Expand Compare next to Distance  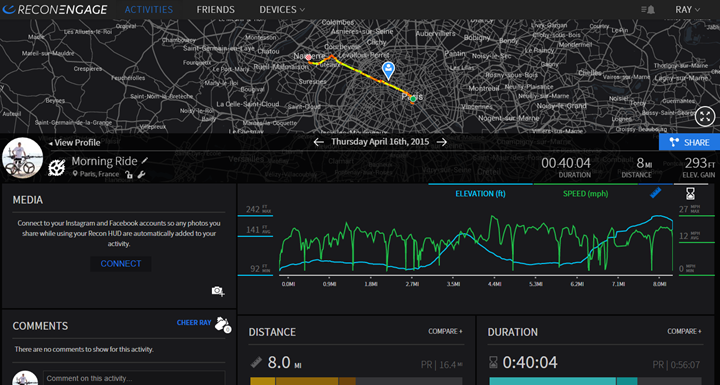(x=445, y=331)
